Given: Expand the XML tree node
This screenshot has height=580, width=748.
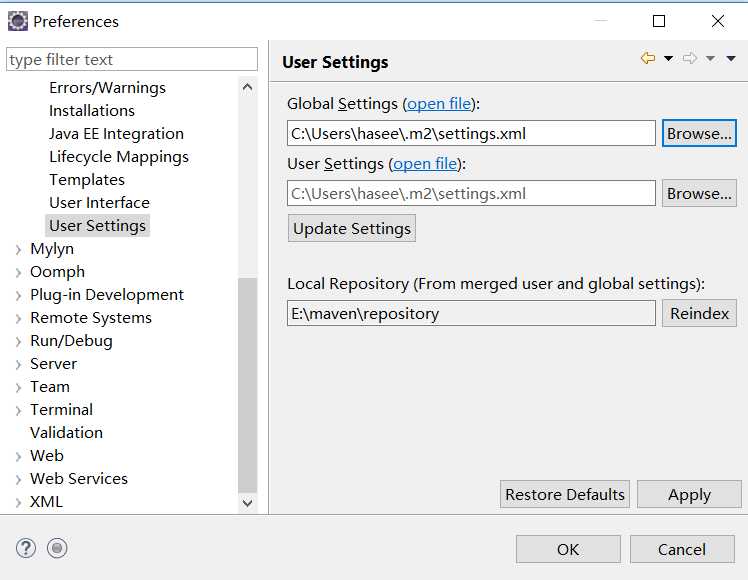Looking at the screenshot, I should [18, 502].
